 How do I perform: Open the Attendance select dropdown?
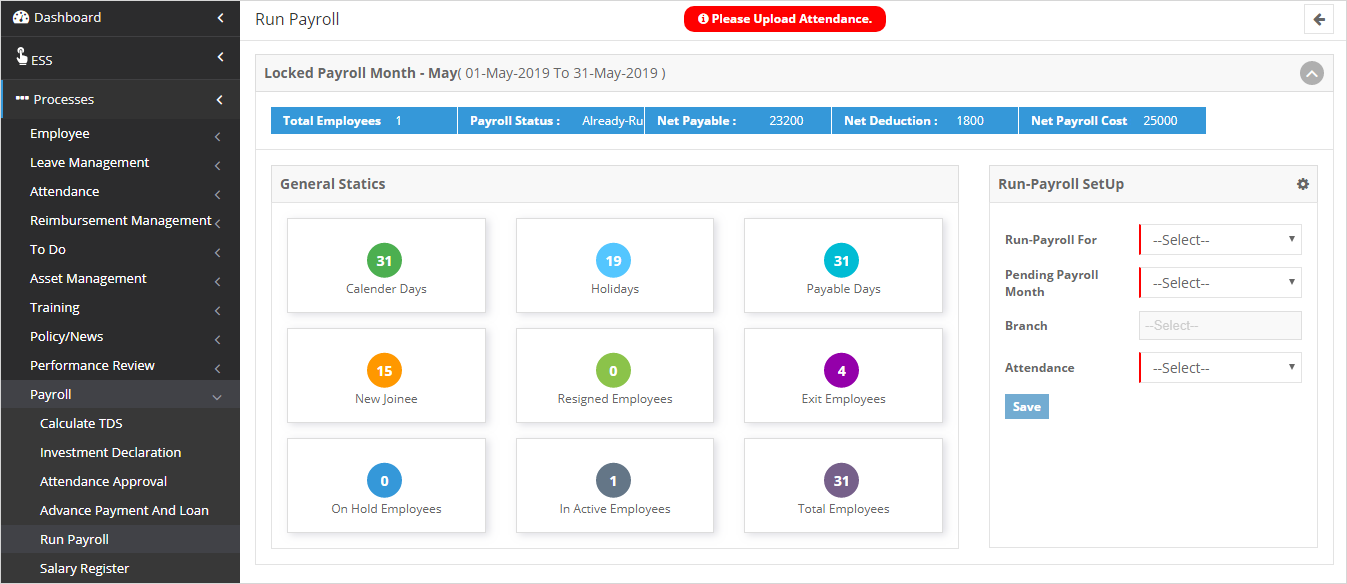point(1221,368)
